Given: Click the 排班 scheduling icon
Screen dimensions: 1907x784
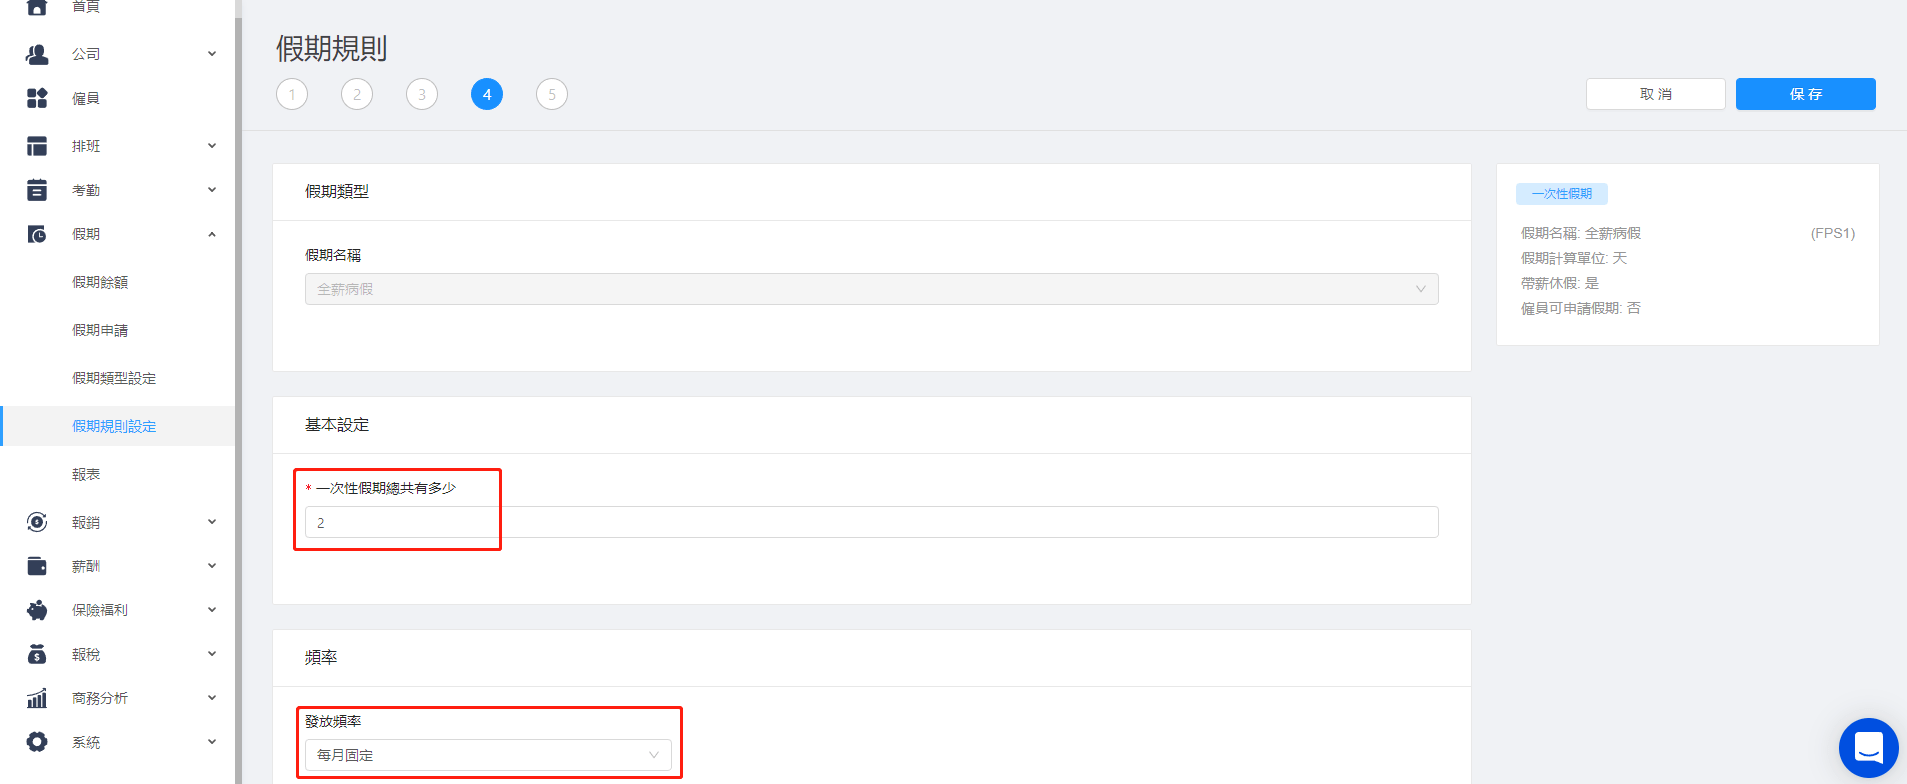Looking at the screenshot, I should pos(37,146).
